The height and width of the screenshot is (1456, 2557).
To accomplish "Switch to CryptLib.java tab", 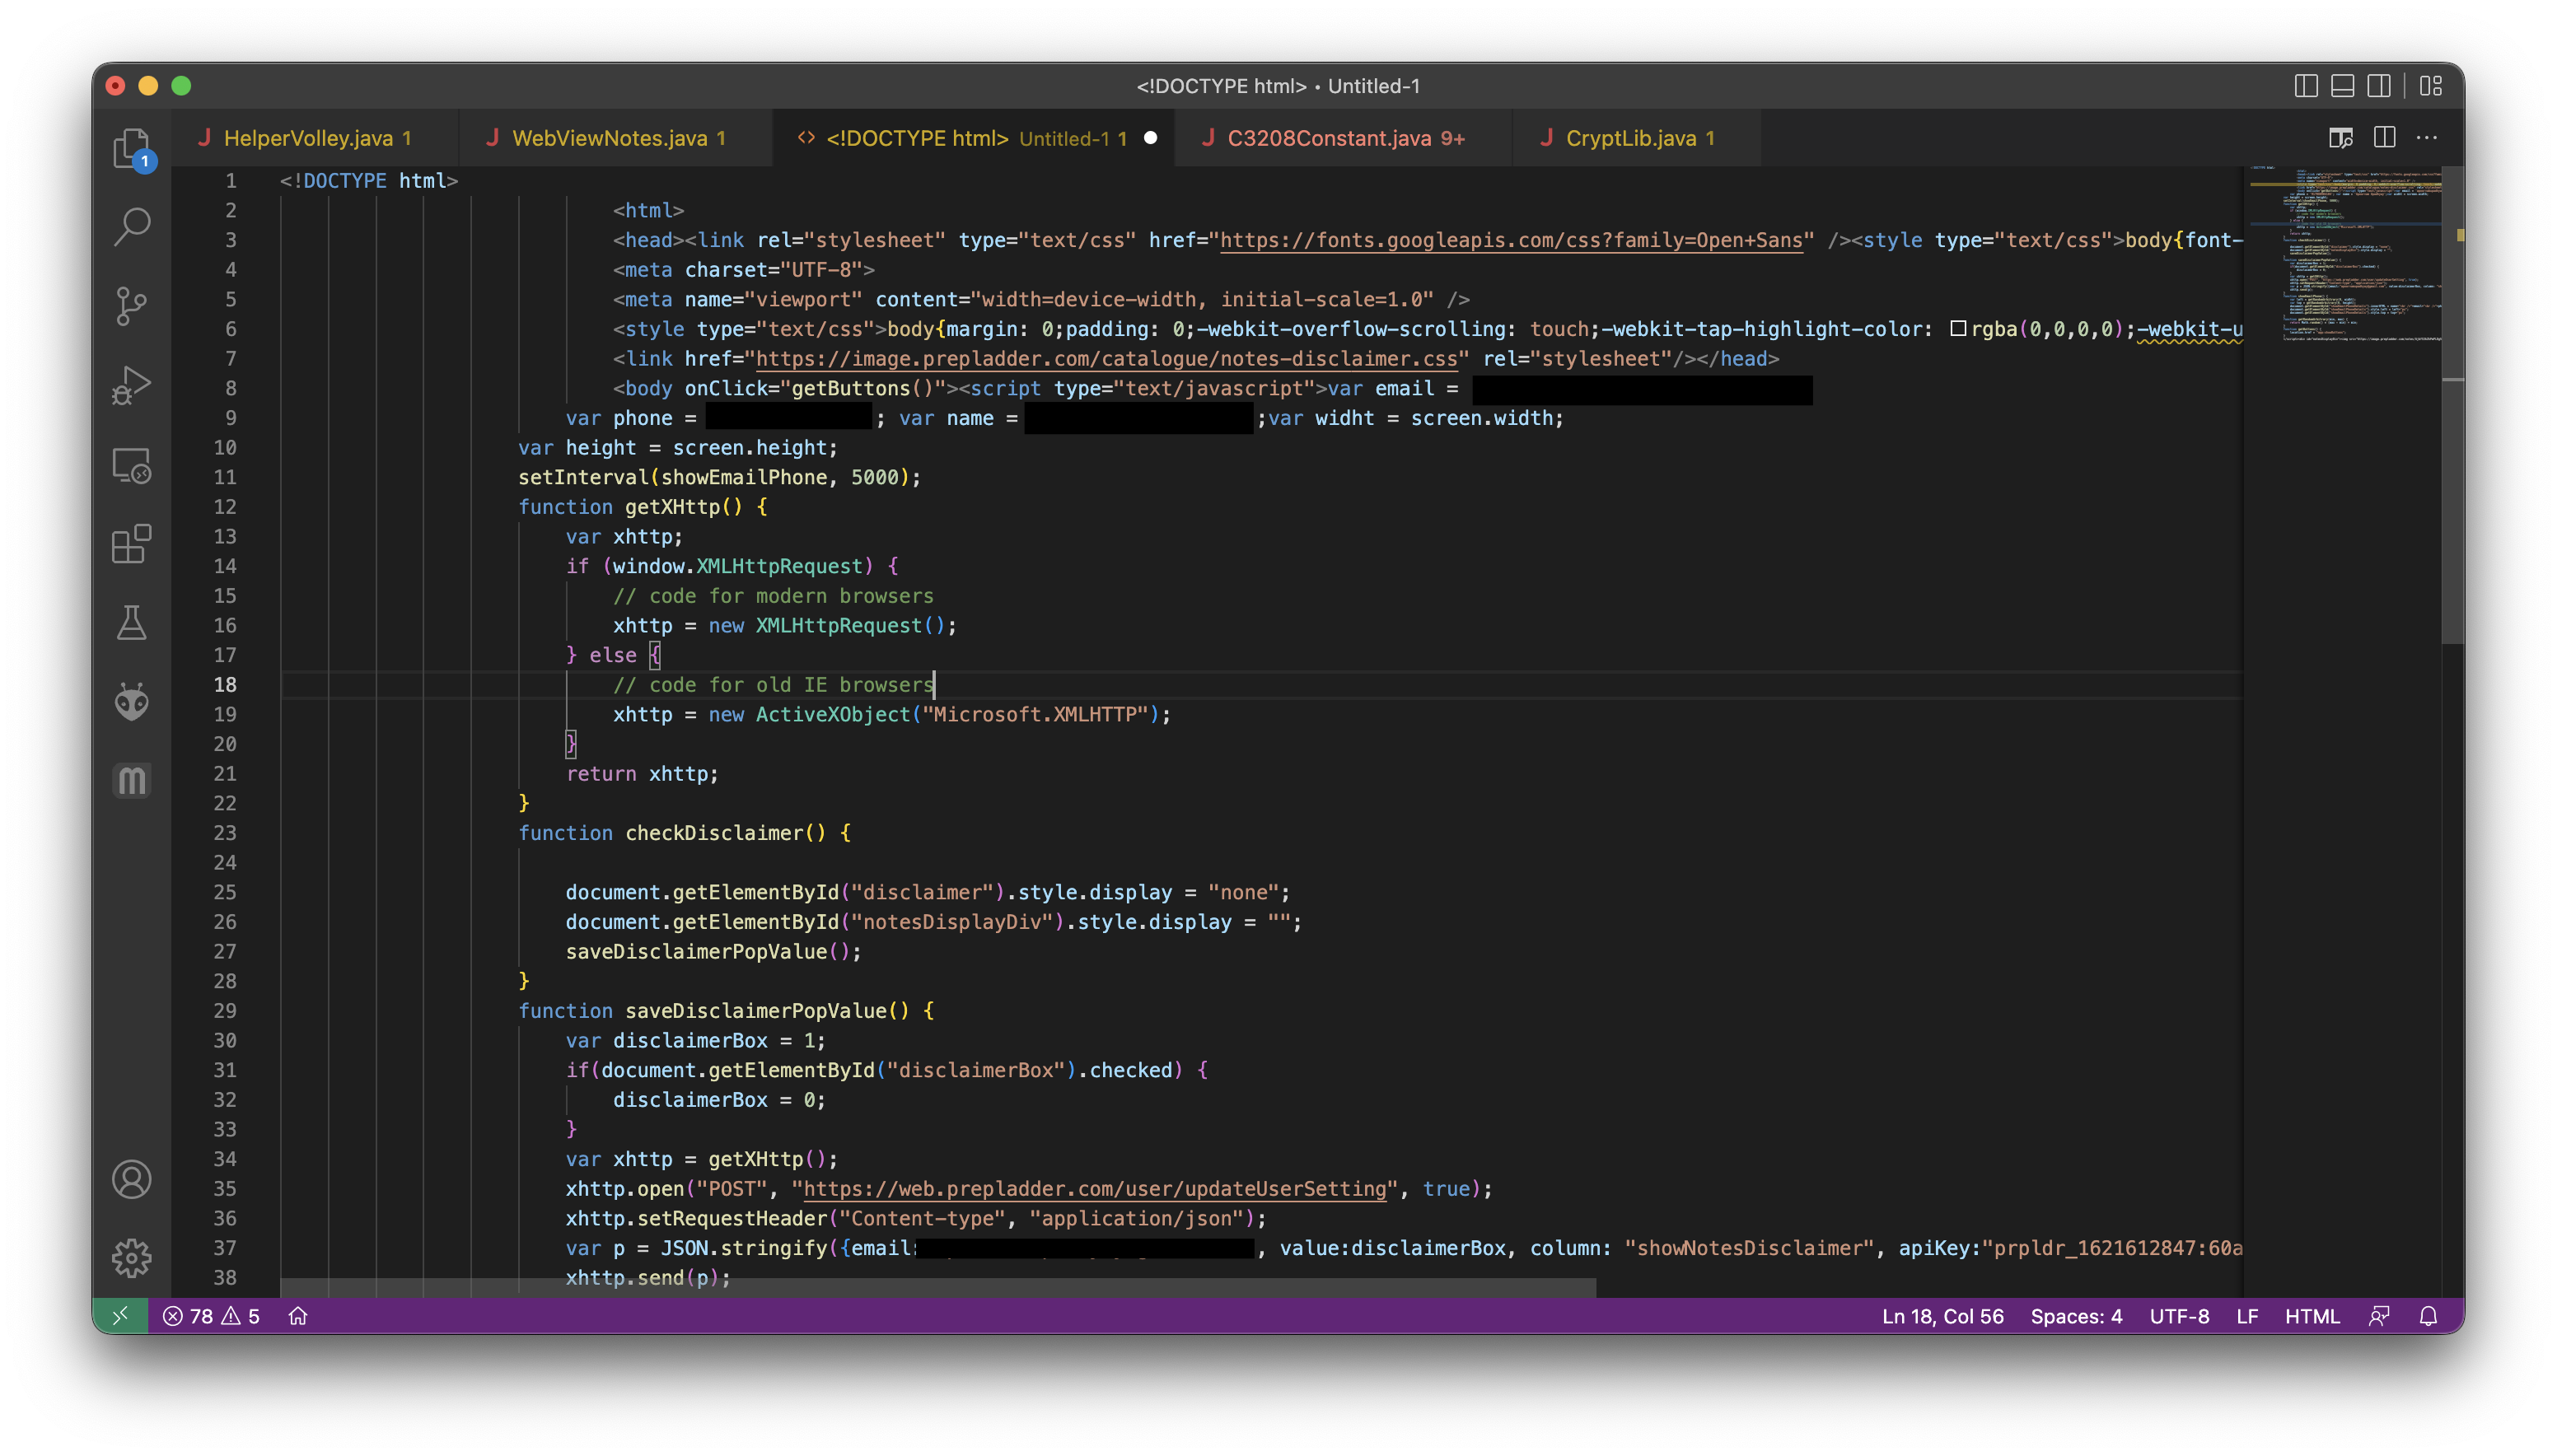I will 1636,138.
